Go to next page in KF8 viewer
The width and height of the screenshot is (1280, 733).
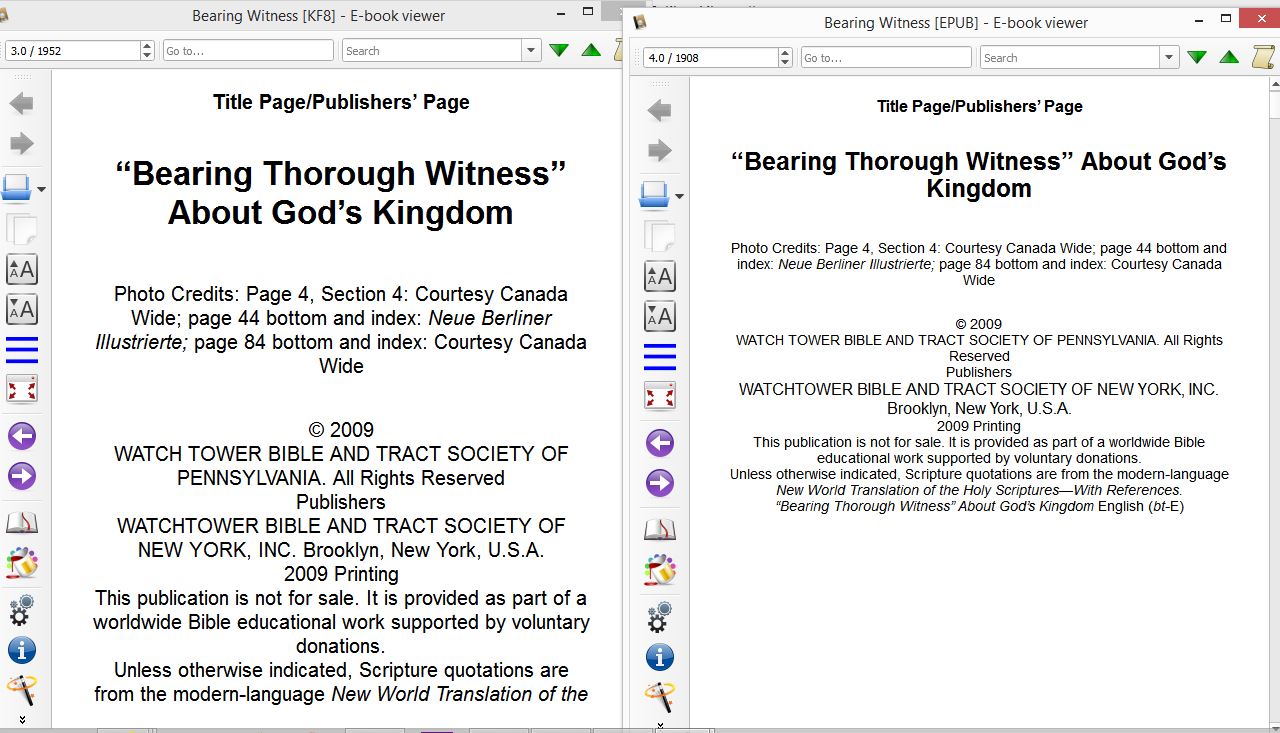[x=22, y=476]
